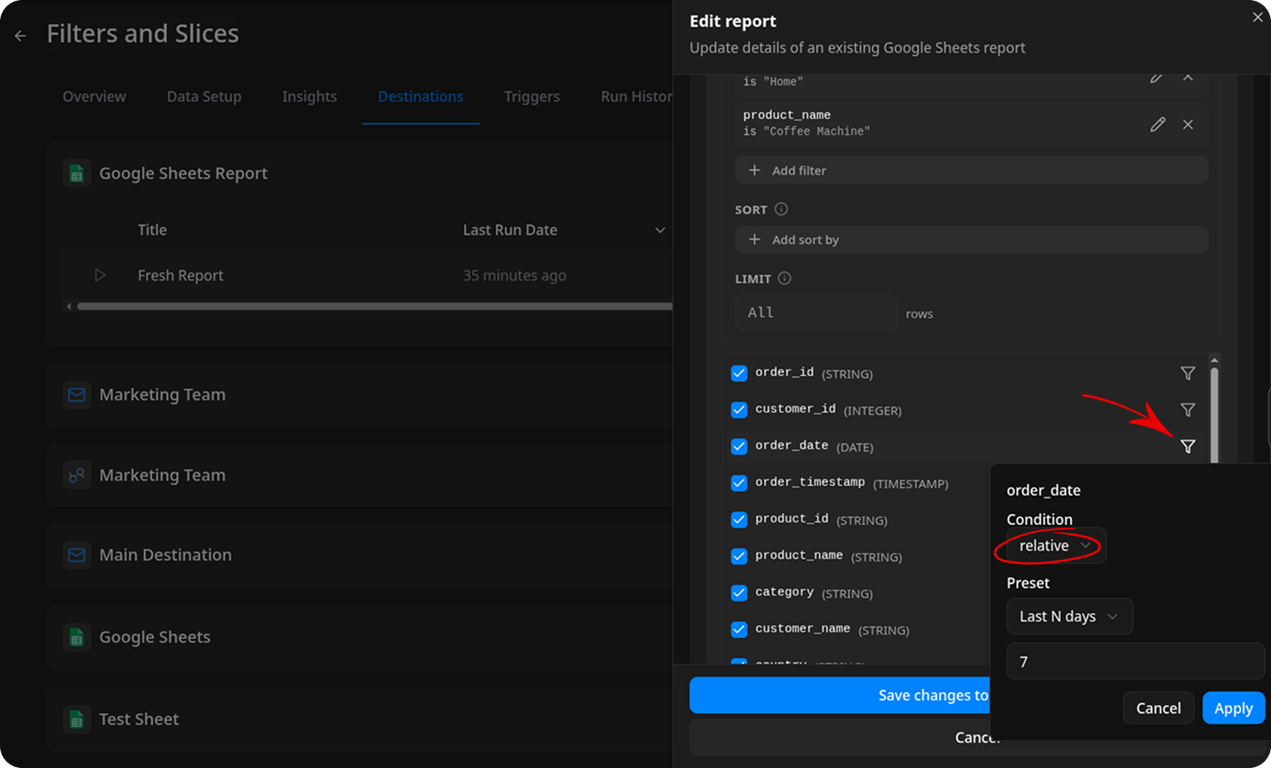This screenshot has width=1271, height=768.
Task: Open the Condition dropdown set to relative
Action: pyautogui.click(x=1056, y=546)
